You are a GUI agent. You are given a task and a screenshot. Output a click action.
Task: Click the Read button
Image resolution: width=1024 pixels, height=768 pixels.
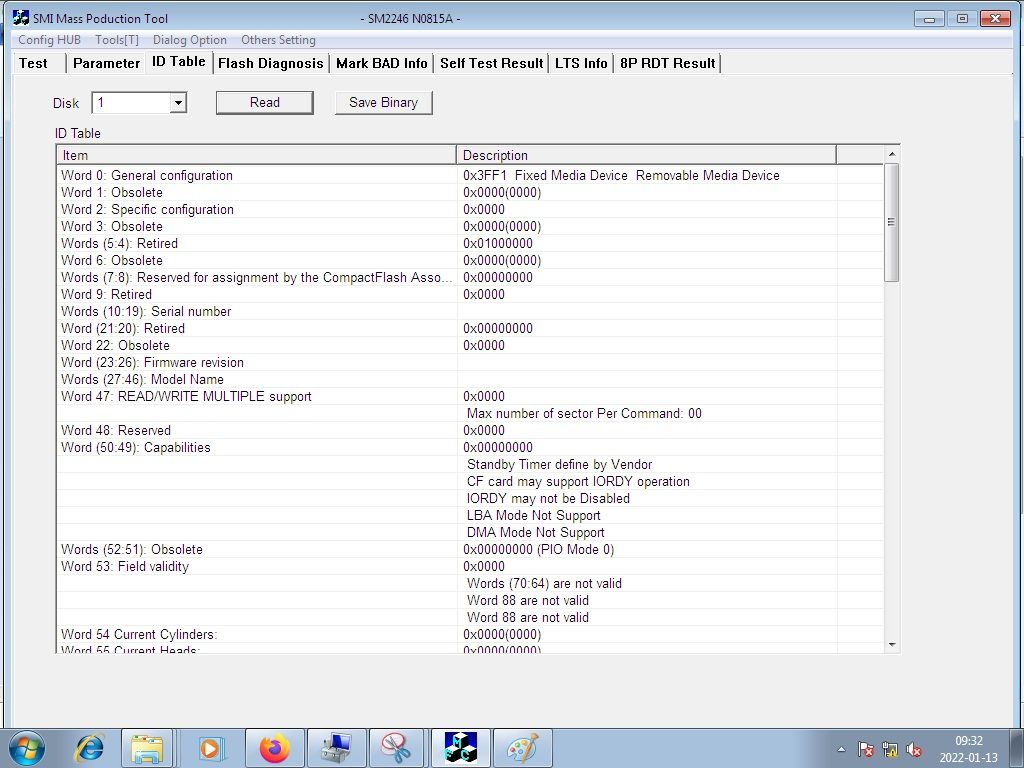point(264,103)
